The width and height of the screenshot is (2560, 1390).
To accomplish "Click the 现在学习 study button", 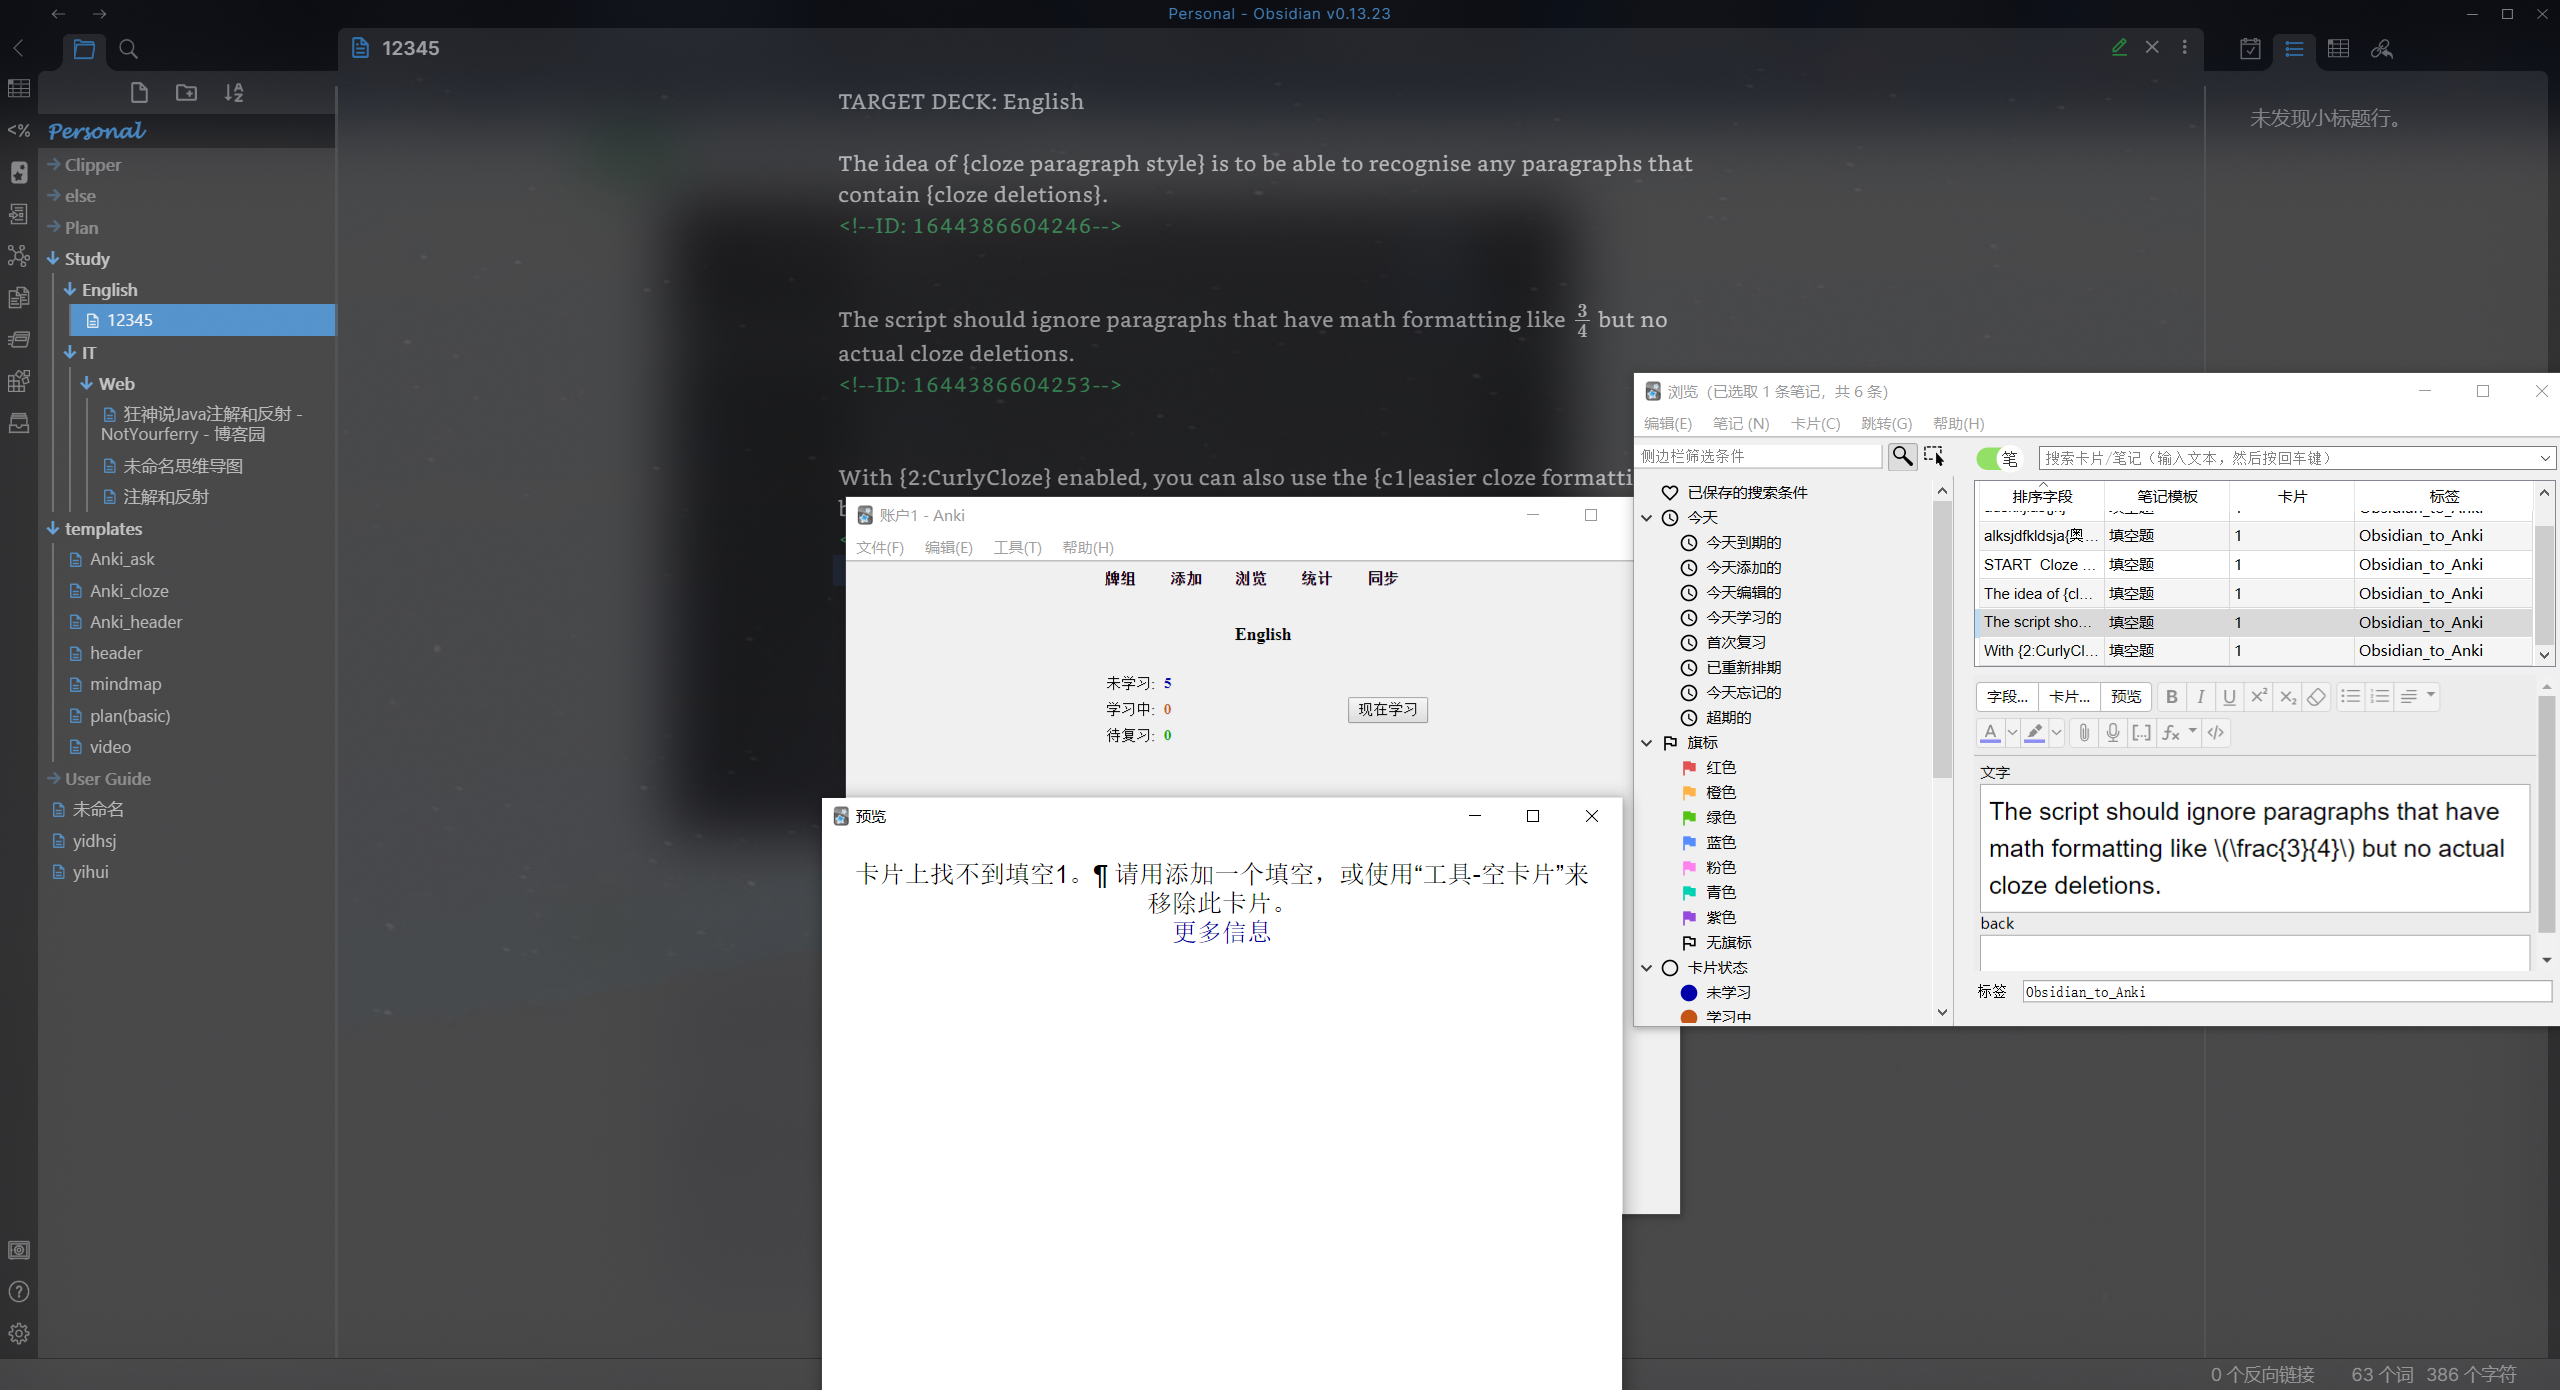I will point(1387,710).
